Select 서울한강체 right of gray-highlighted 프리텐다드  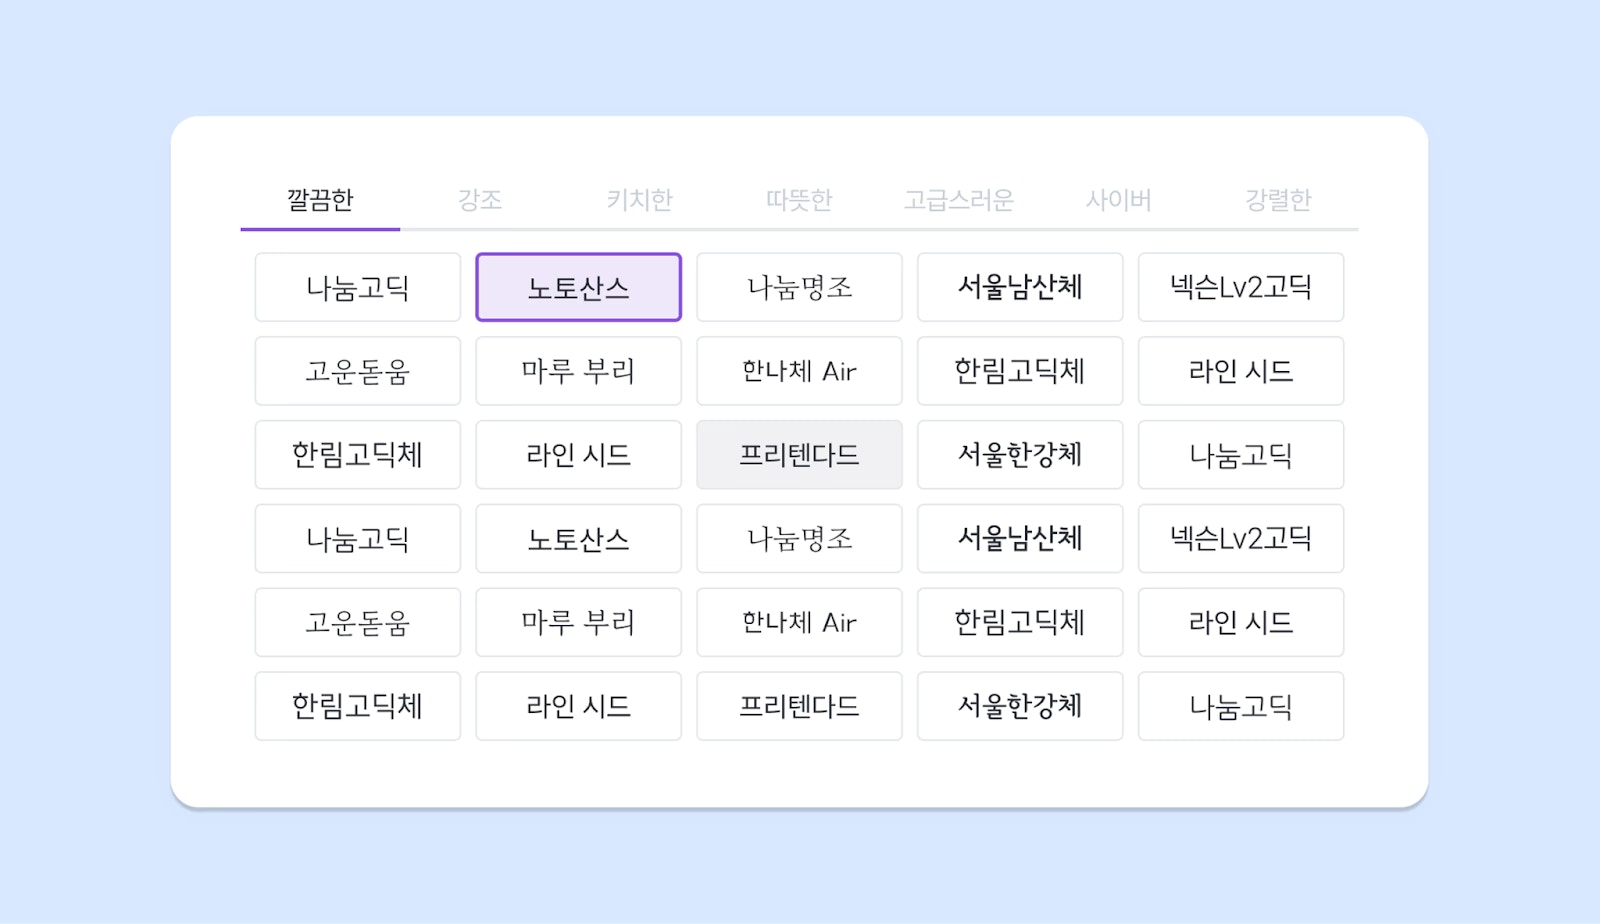(x=1020, y=455)
